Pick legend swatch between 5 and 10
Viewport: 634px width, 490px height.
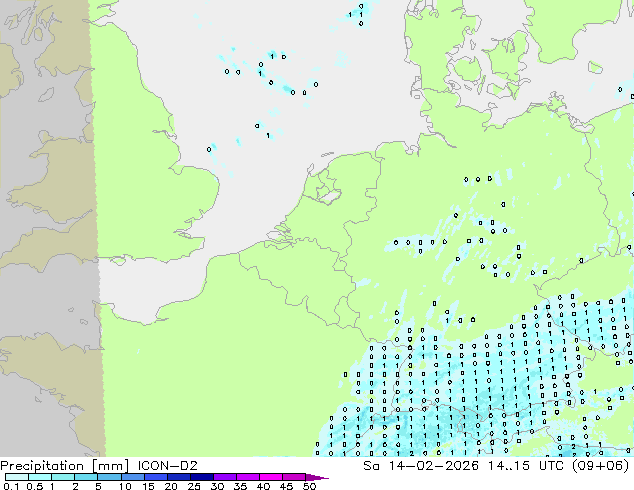point(109,477)
